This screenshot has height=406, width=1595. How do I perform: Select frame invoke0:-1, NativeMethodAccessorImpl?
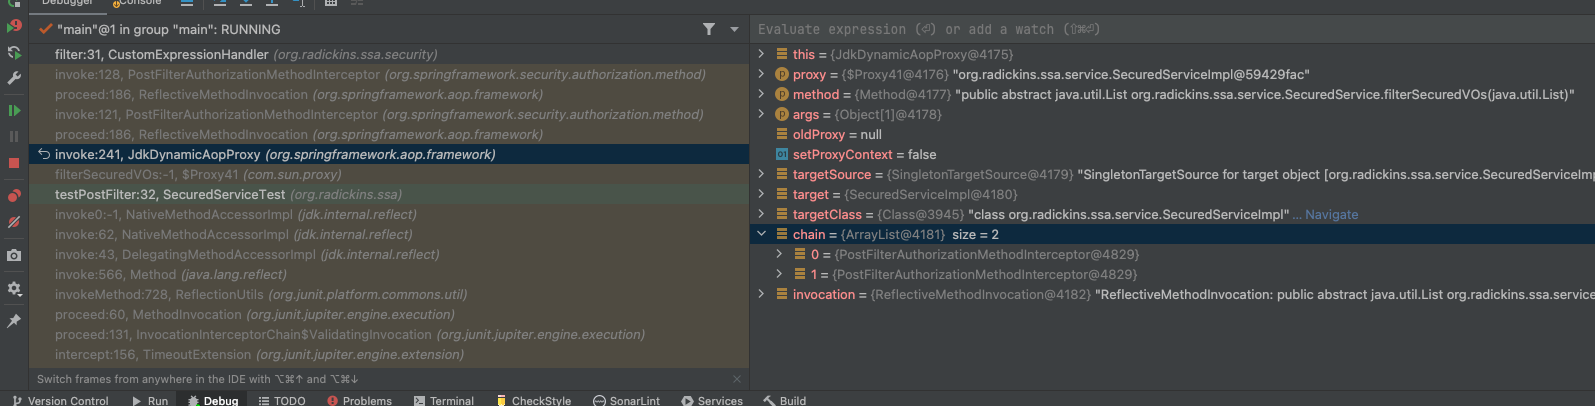pyautogui.click(x=389, y=214)
